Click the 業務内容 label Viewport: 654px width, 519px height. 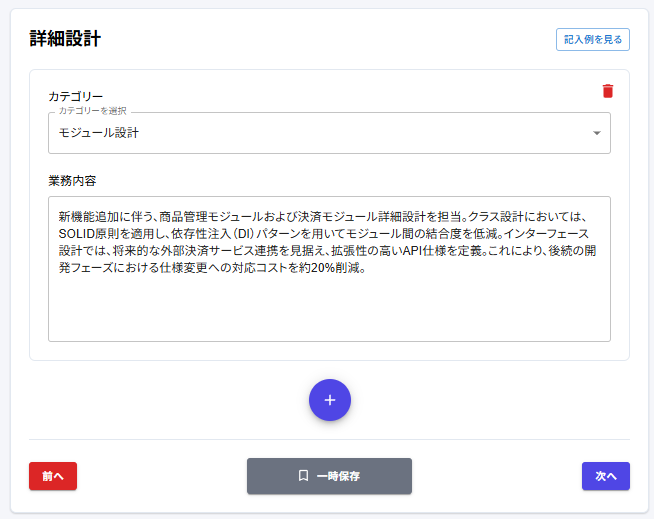click(72, 181)
